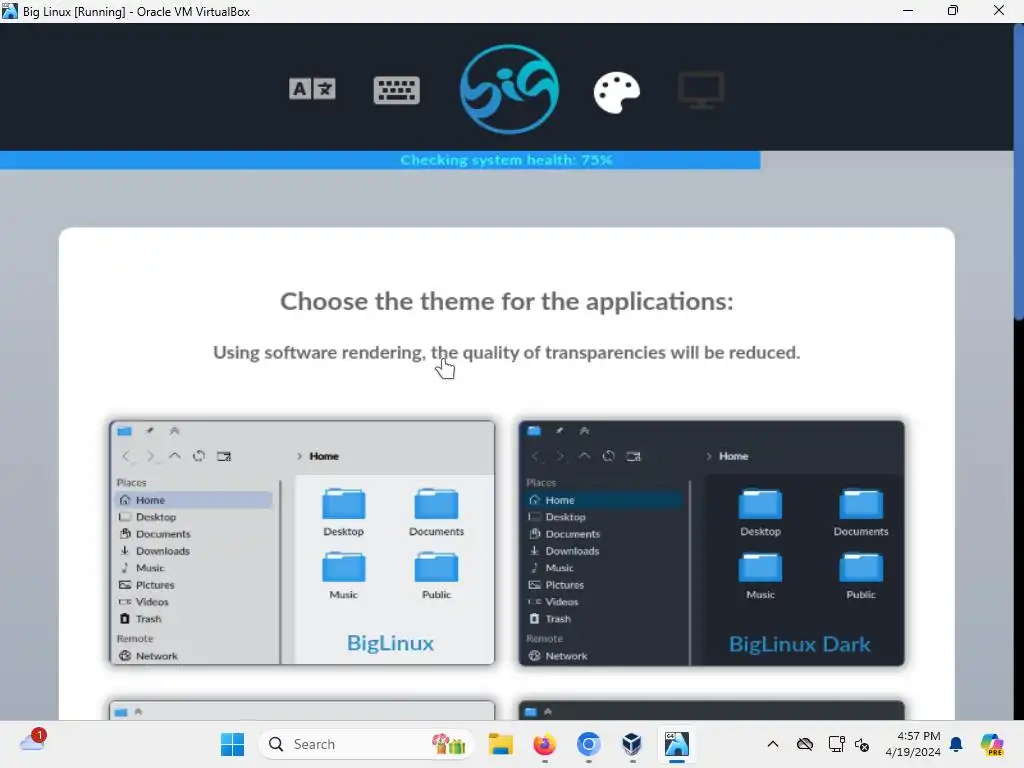Click the OneDrive cloud tray icon
Viewport: 1024px width, 768px height.
[x=805, y=744]
